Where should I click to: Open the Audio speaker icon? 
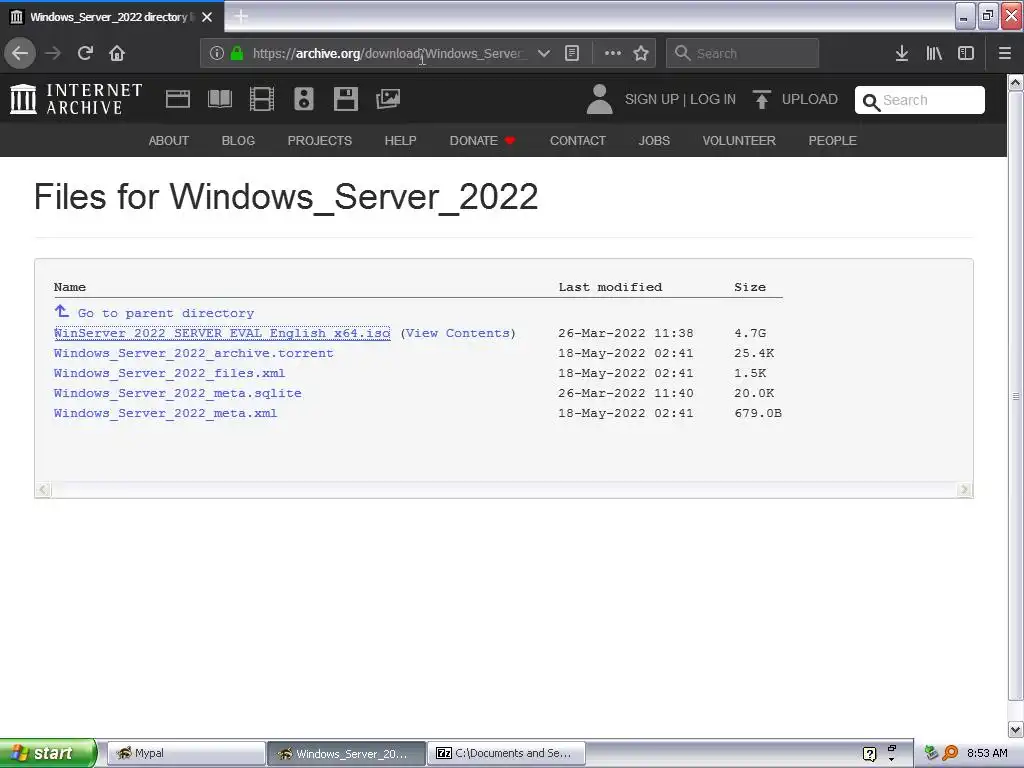(304, 99)
